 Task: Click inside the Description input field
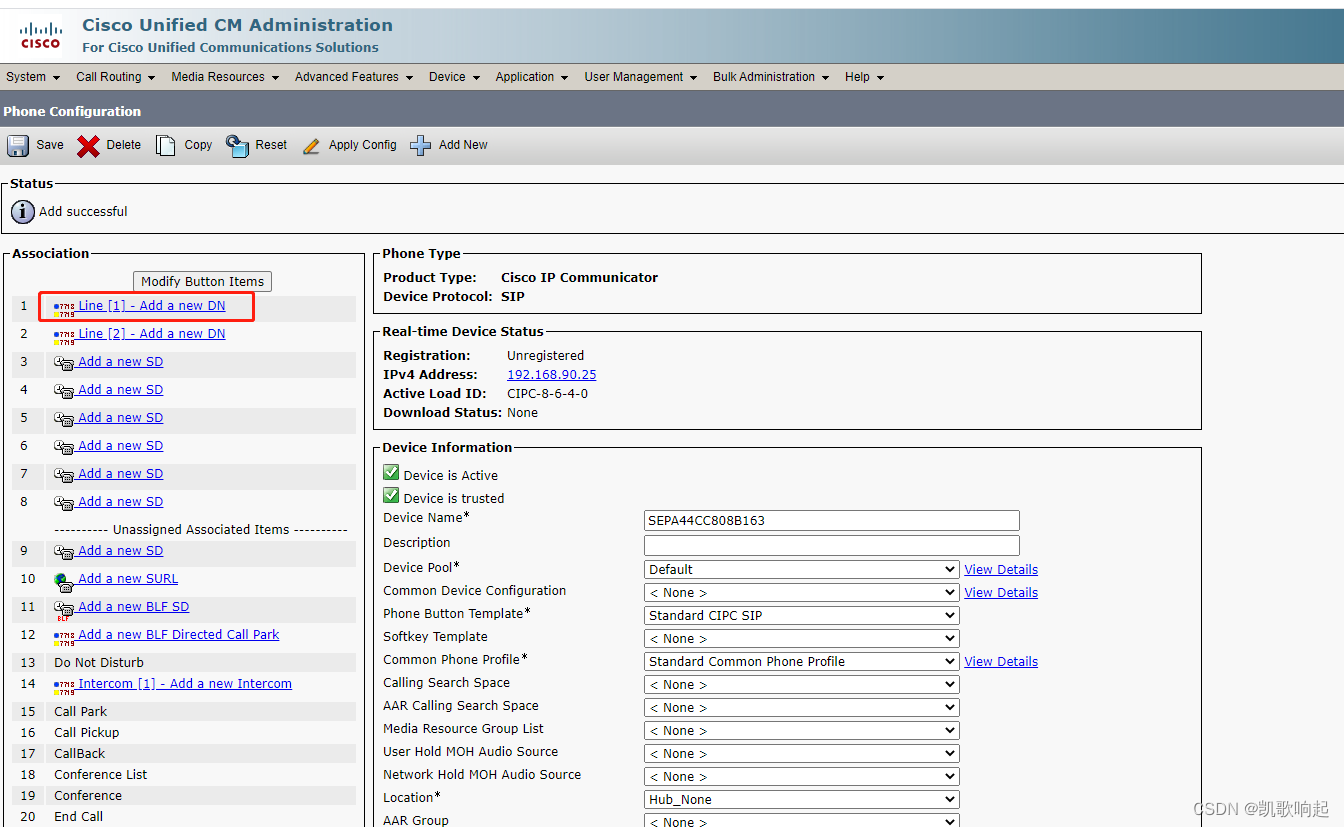click(x=831, y=545)
